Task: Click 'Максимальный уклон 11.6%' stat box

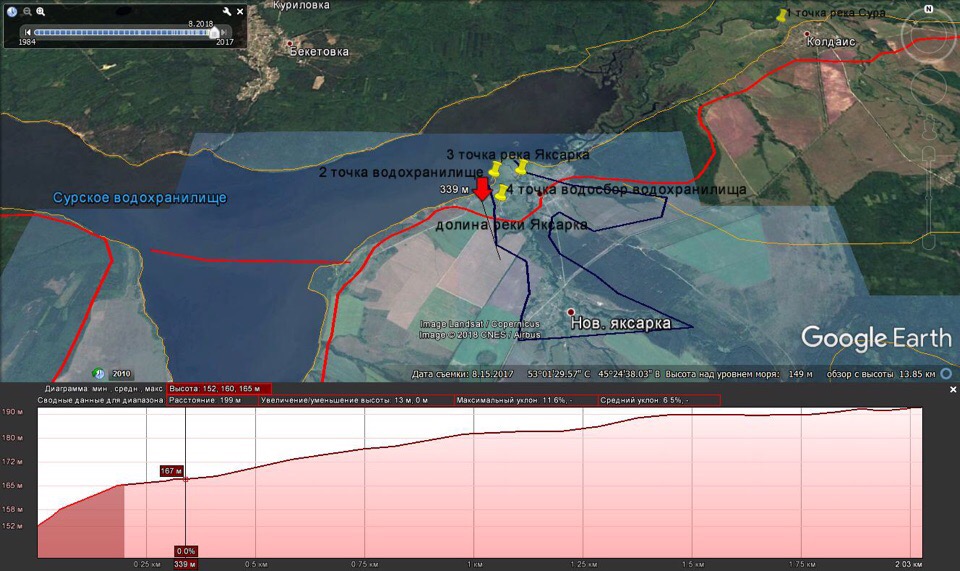Action: tap(524, 400)
